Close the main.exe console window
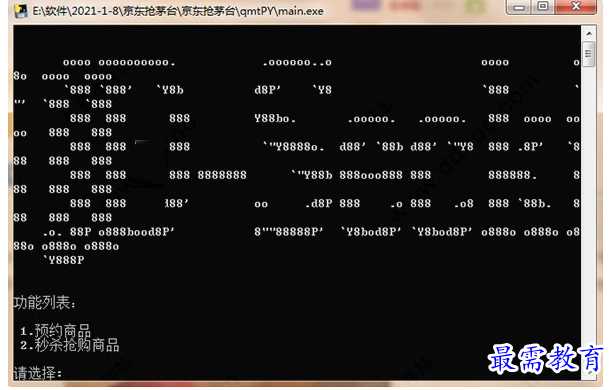Viewport: 612px width, 390px height. click(575, 7)
